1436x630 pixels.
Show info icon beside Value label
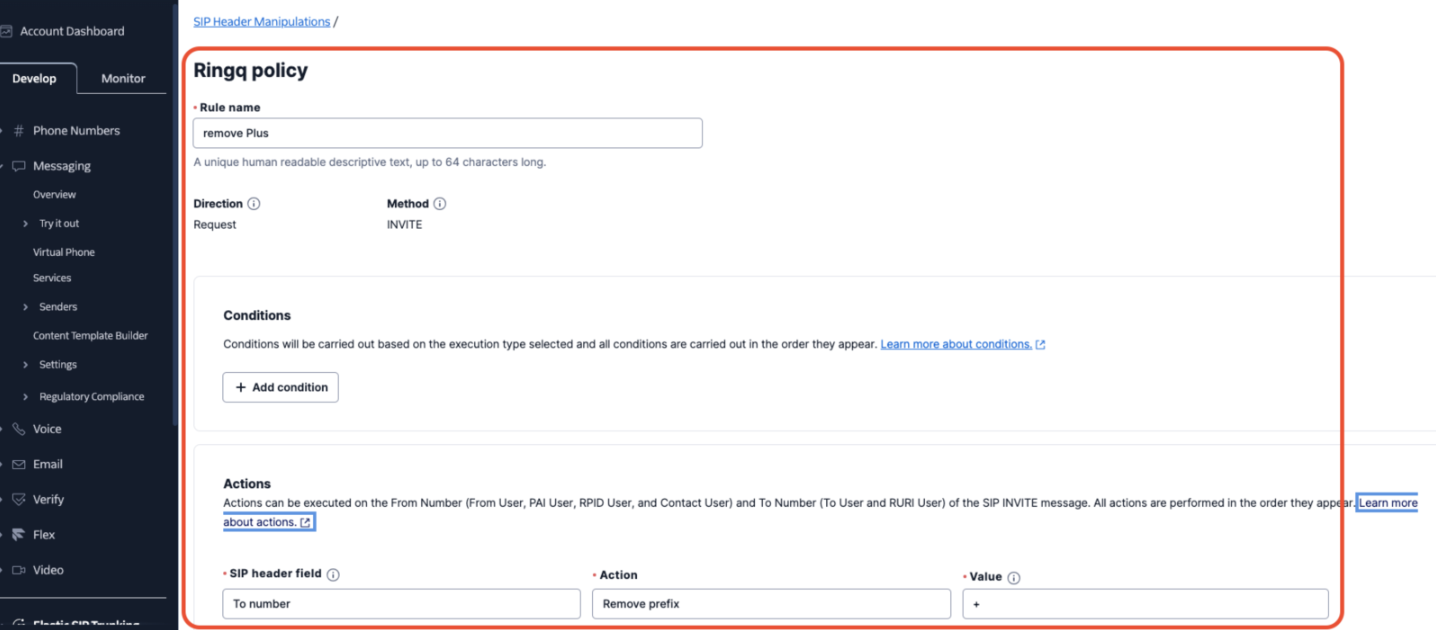1014,578
